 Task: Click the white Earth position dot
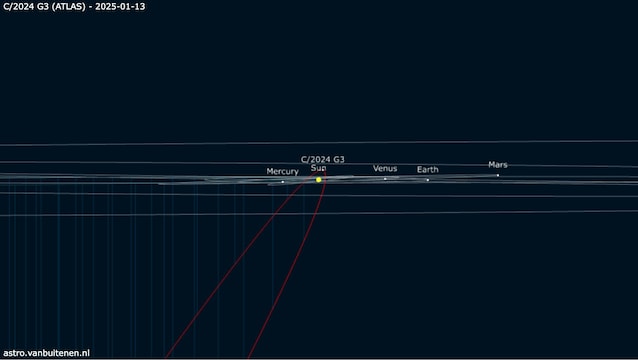tap(428, 180)
